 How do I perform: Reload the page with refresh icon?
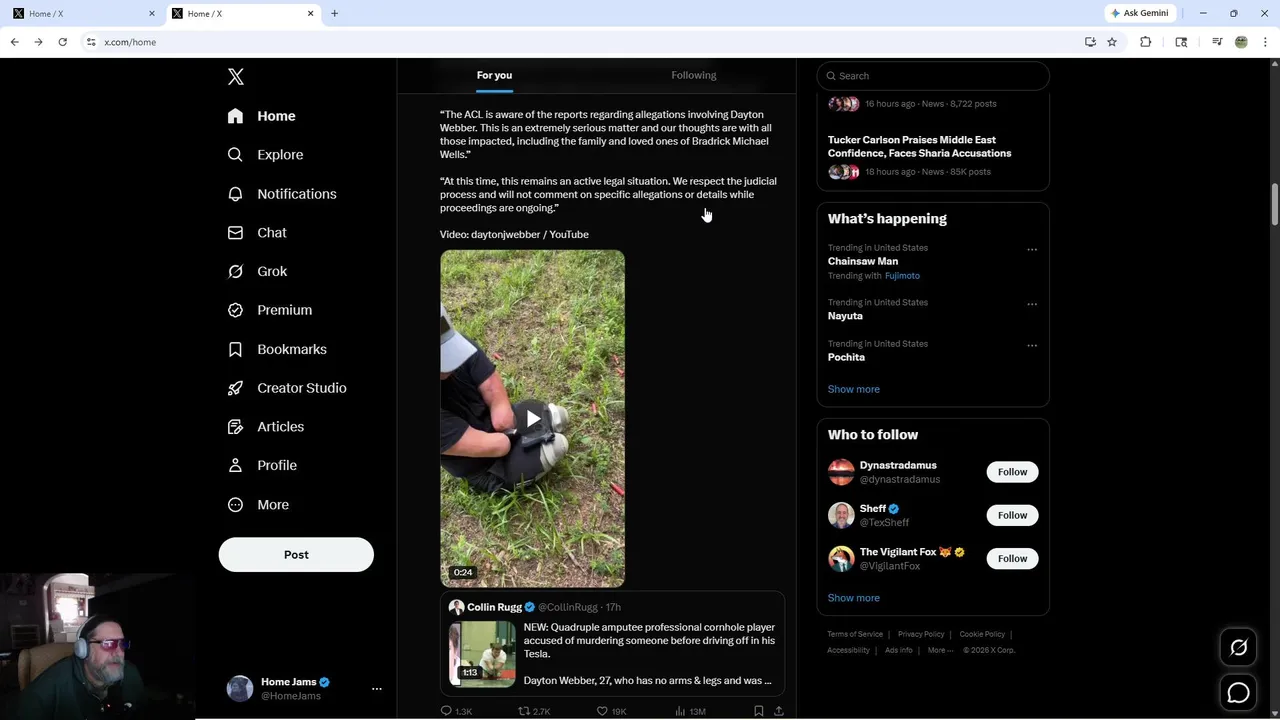click(x=62, y=42)
